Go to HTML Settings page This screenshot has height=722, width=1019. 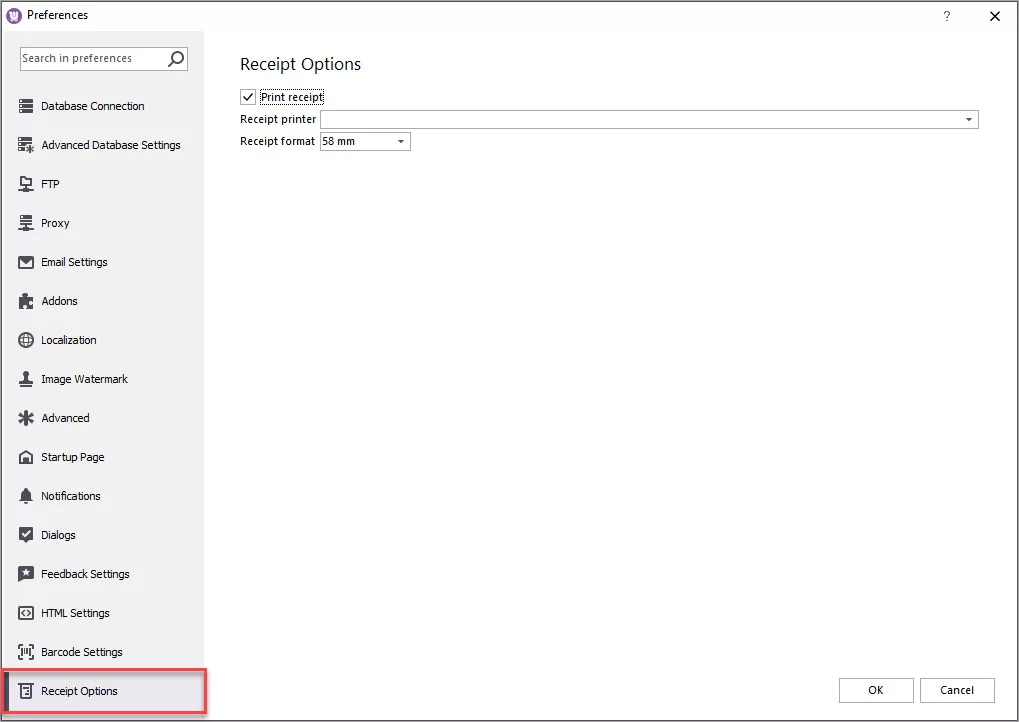(75, 613)
